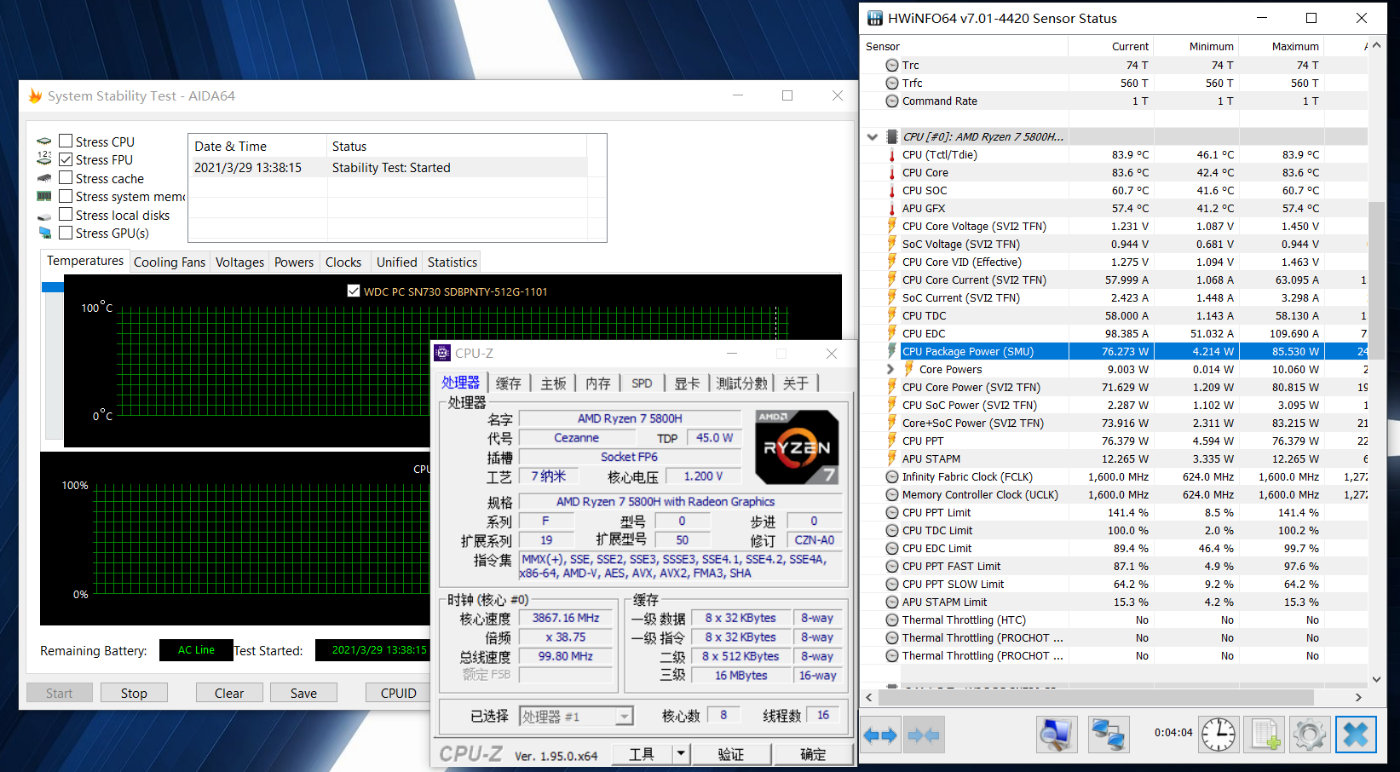
Task: Click the blue X close sensors icon
Action: [x=1355, y=735]
